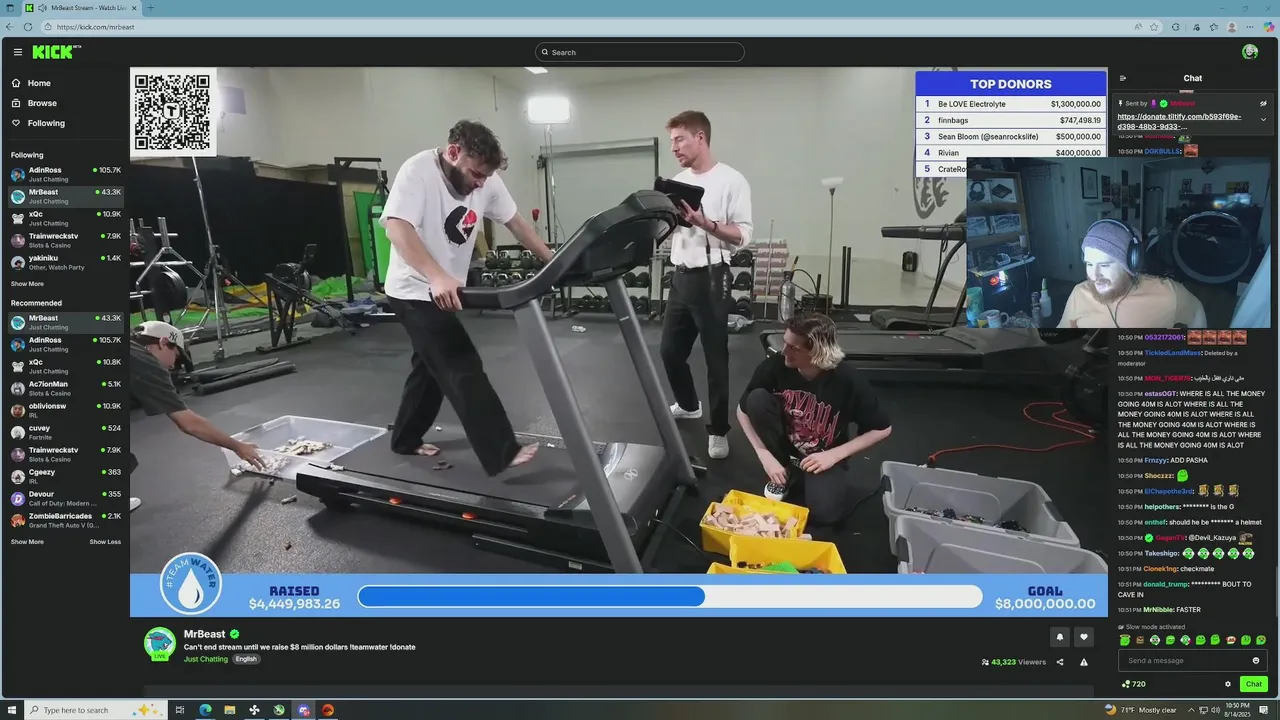
Task: Click the first quick emote in the chat row
Action: (x=1125, y=640)
